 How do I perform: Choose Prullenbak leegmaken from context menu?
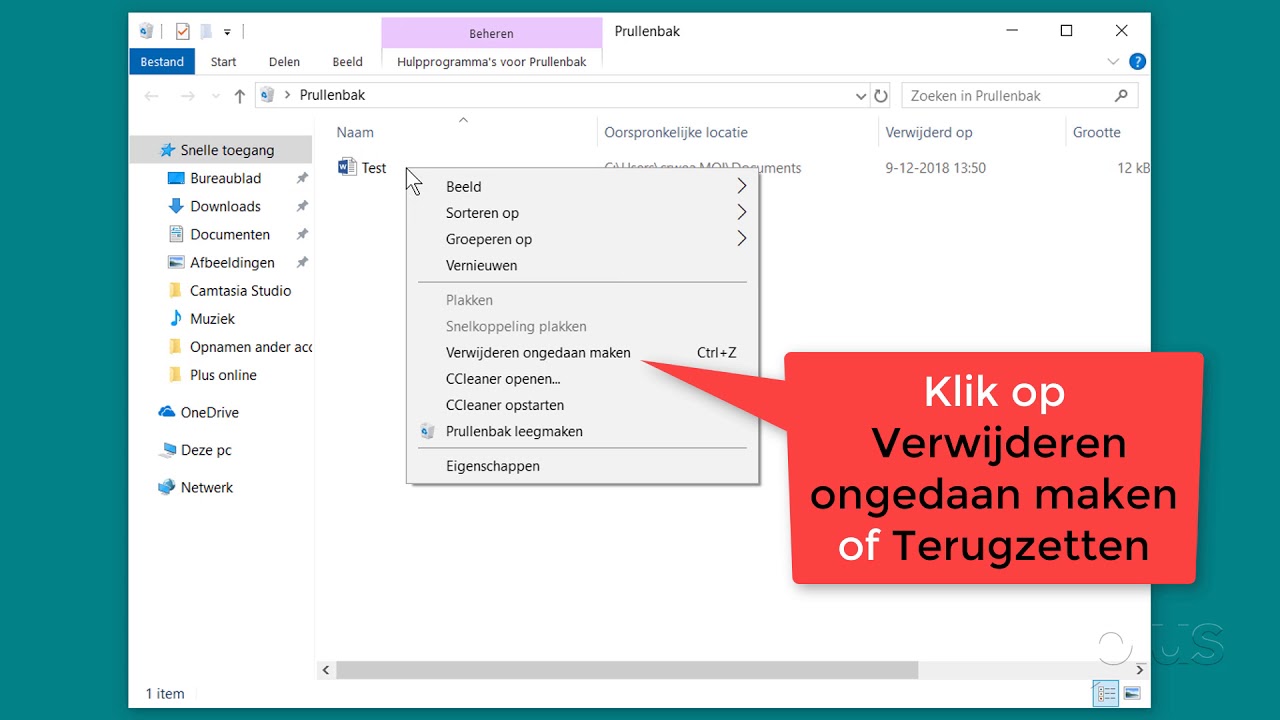point(582,431)
